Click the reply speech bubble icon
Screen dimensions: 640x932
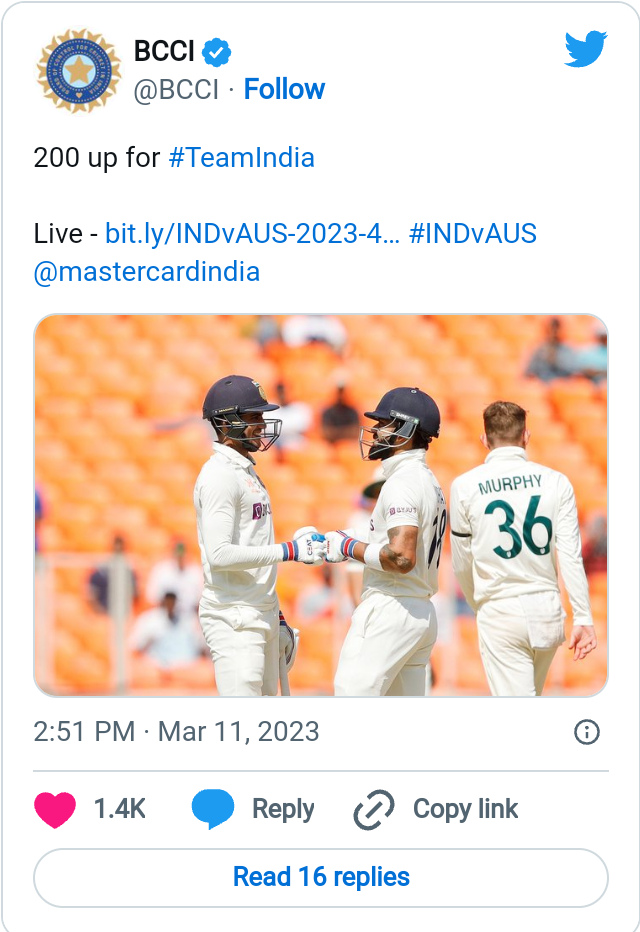click(212, 809)
